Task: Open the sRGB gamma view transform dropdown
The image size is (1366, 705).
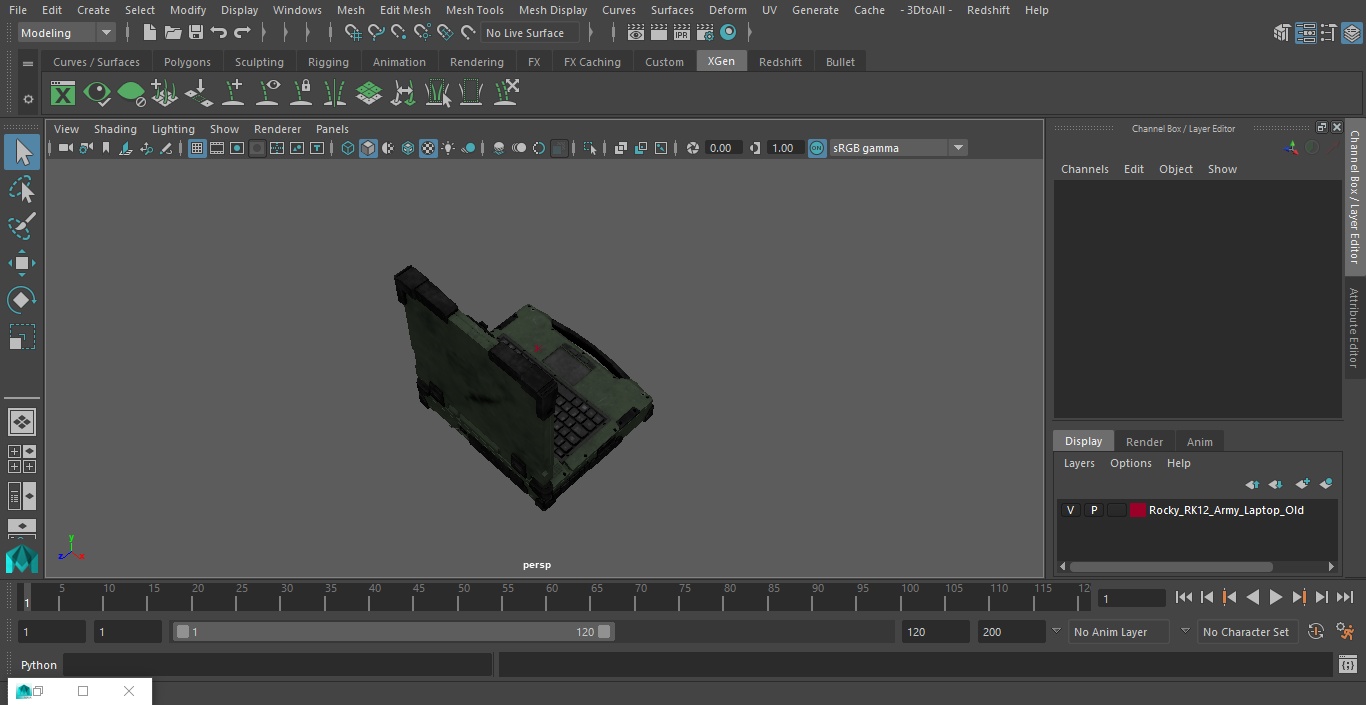Action: [x=898, y=148]
